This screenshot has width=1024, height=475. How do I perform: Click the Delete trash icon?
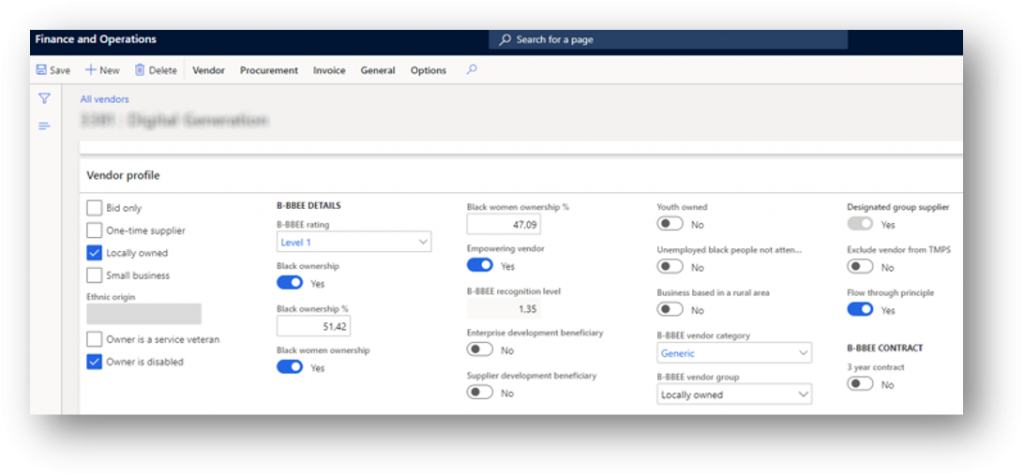(x=140, y=71)
